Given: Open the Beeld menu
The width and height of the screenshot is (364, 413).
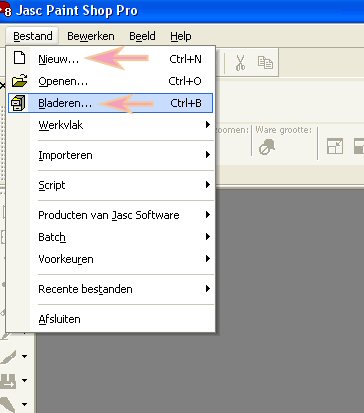Looking at the screenshot, I should 142,36.
